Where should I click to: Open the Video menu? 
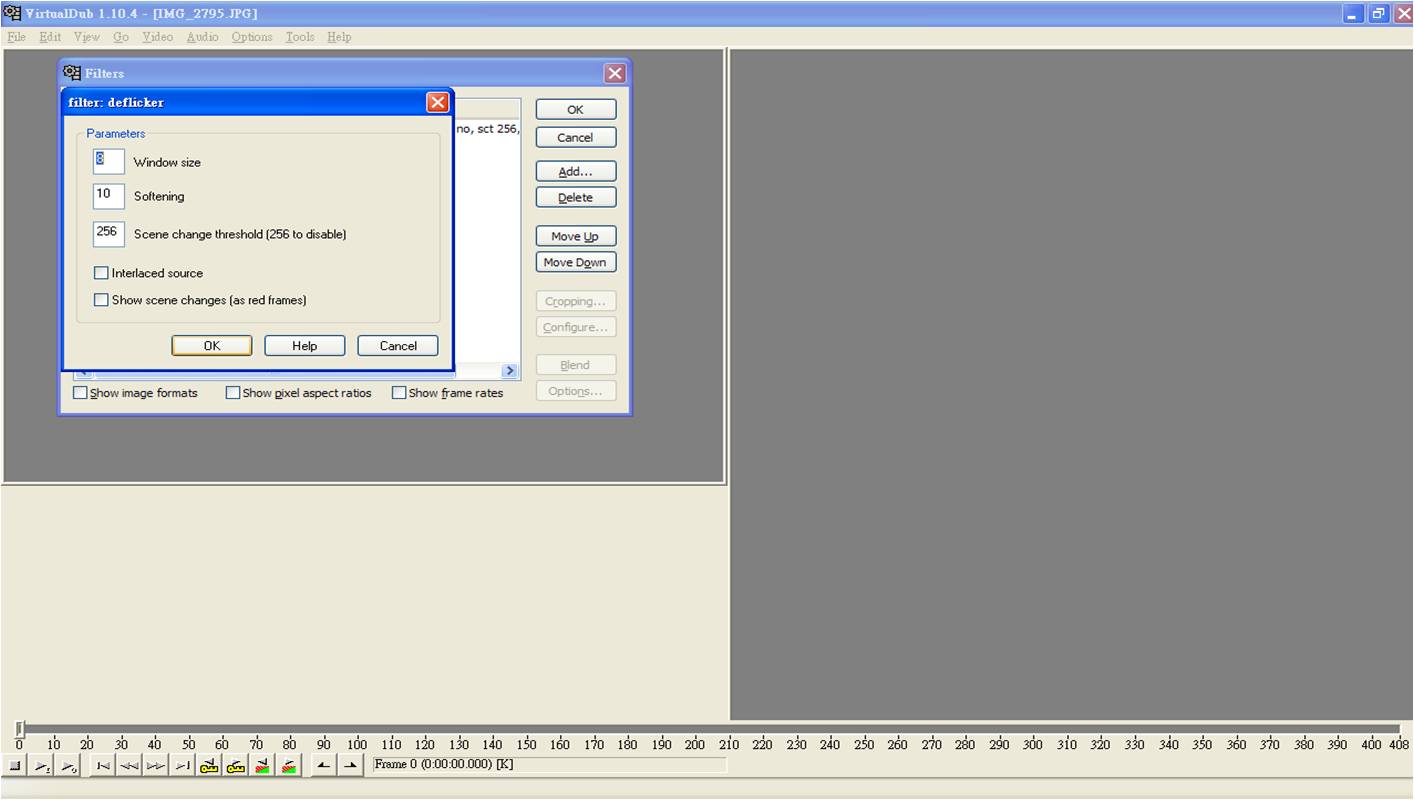157,37
